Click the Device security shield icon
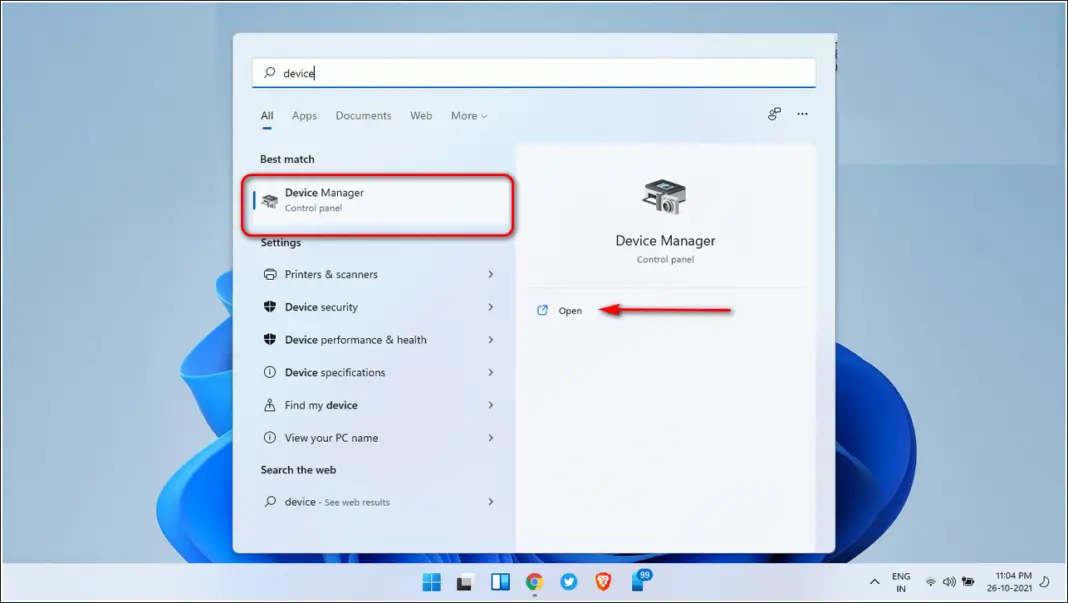 pyautogui.click(x=268, y=307)
